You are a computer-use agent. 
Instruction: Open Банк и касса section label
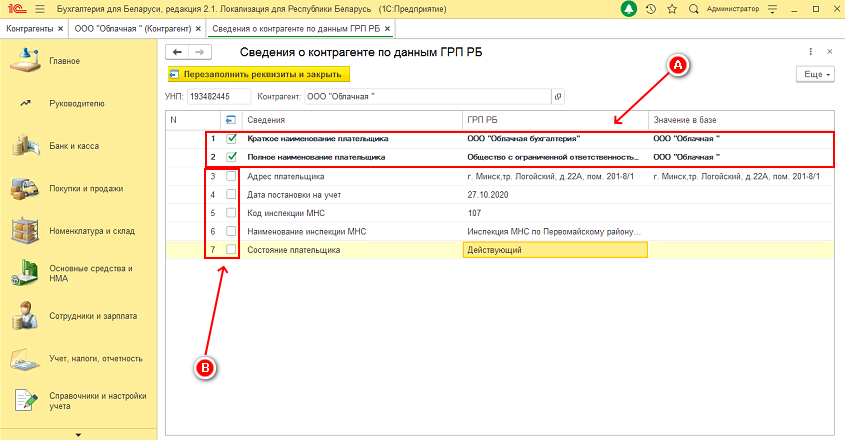[x=74, y=146]
